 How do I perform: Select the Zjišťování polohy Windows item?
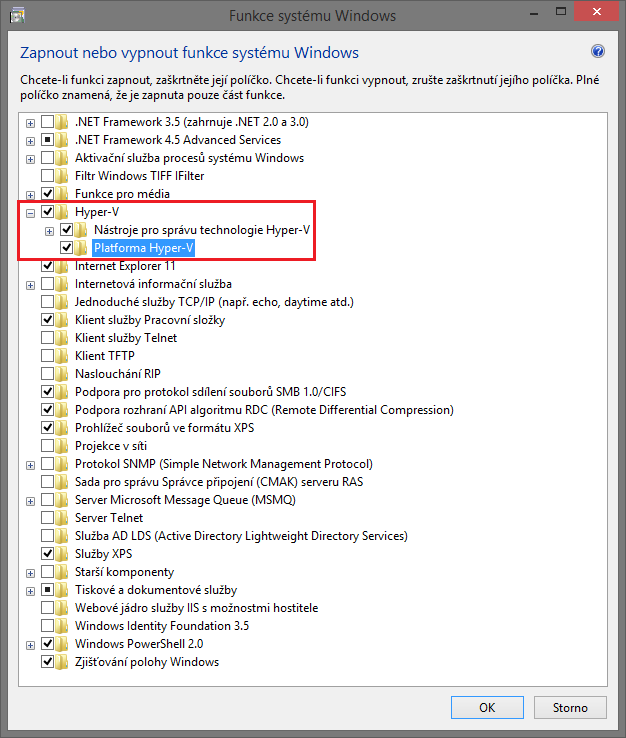146,662
